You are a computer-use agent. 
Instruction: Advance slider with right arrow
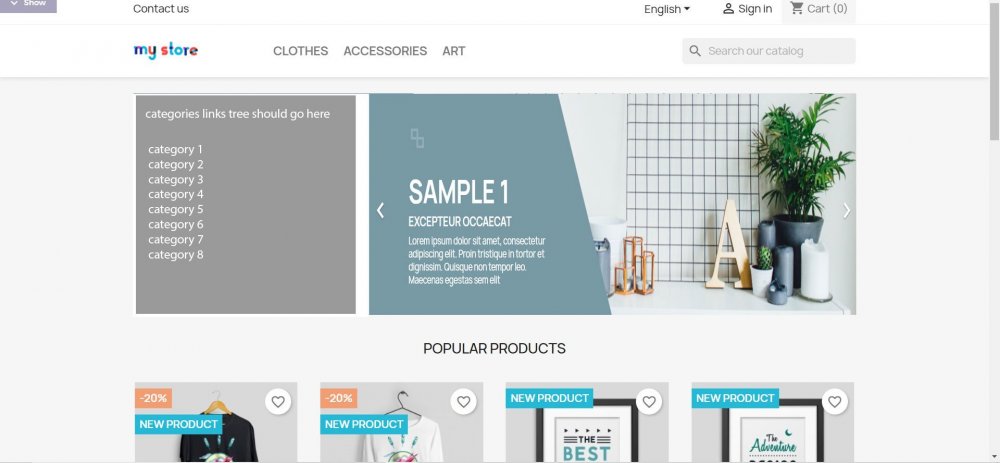846,210
